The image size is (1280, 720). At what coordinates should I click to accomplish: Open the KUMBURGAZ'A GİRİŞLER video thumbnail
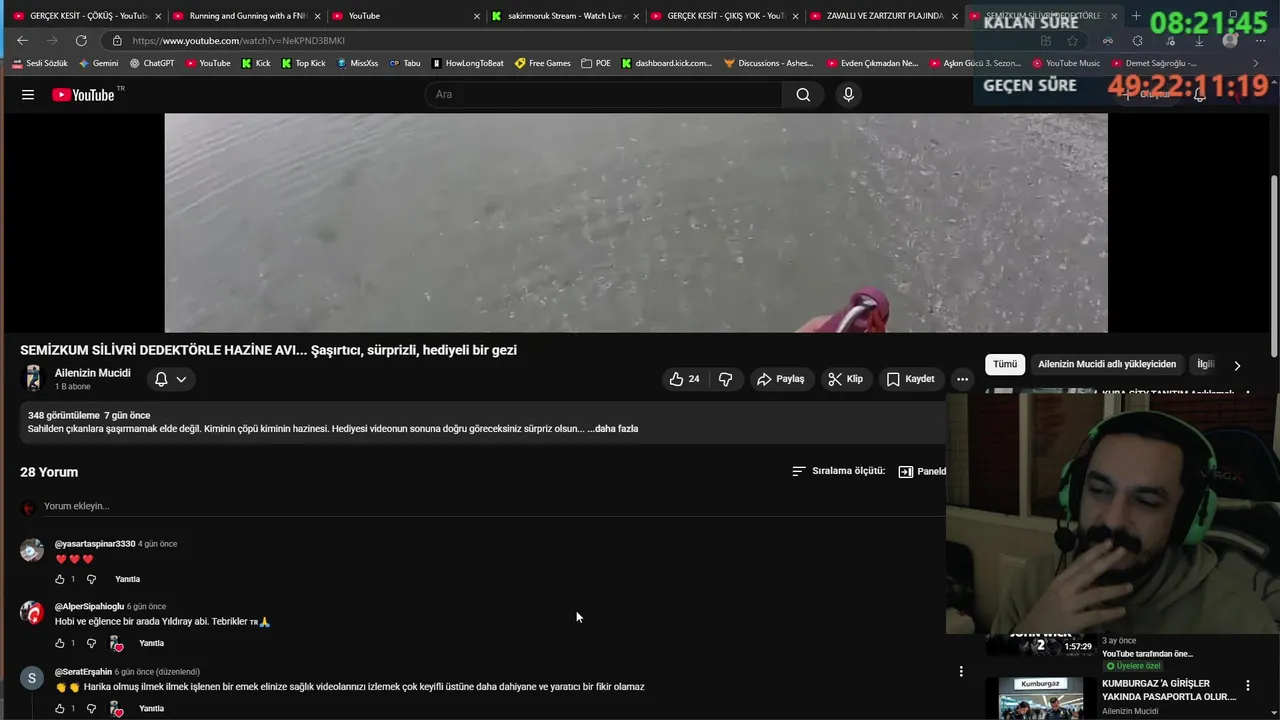click(1040, 698)
